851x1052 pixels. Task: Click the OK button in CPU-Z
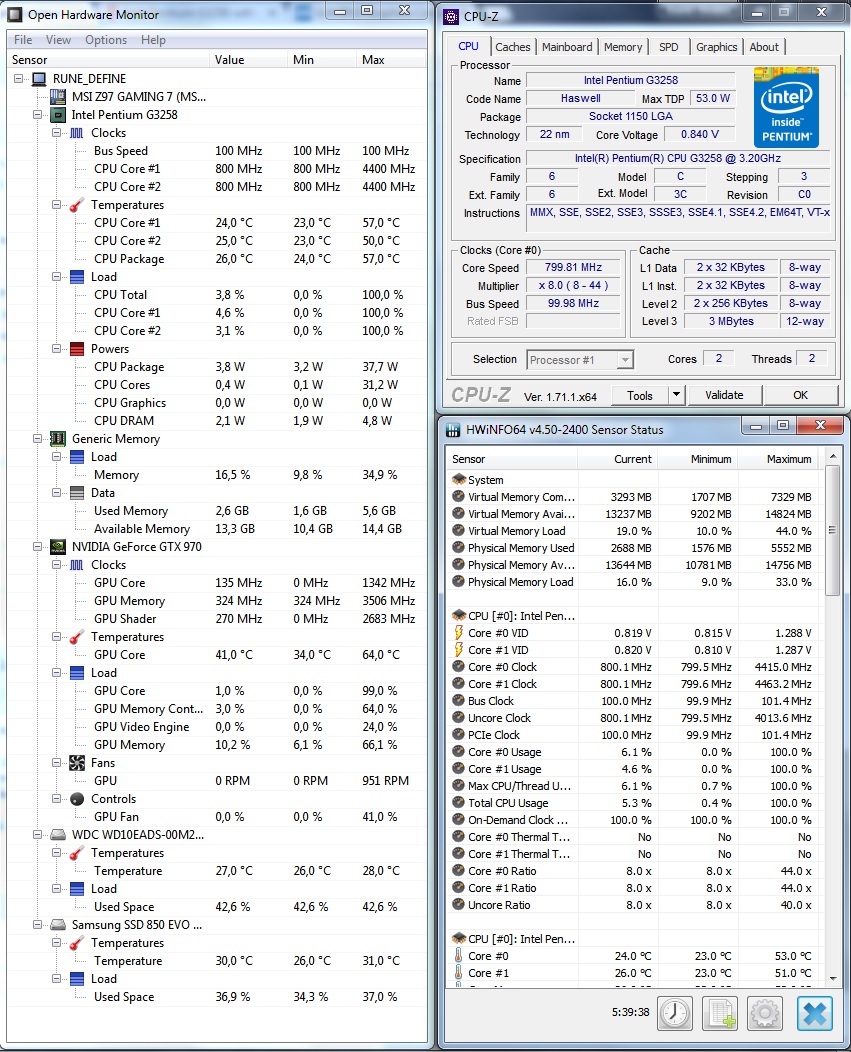pyautogui.click(x=801, y=395)
